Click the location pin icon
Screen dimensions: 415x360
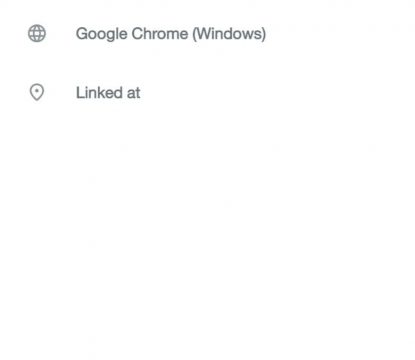pos(37,92)
